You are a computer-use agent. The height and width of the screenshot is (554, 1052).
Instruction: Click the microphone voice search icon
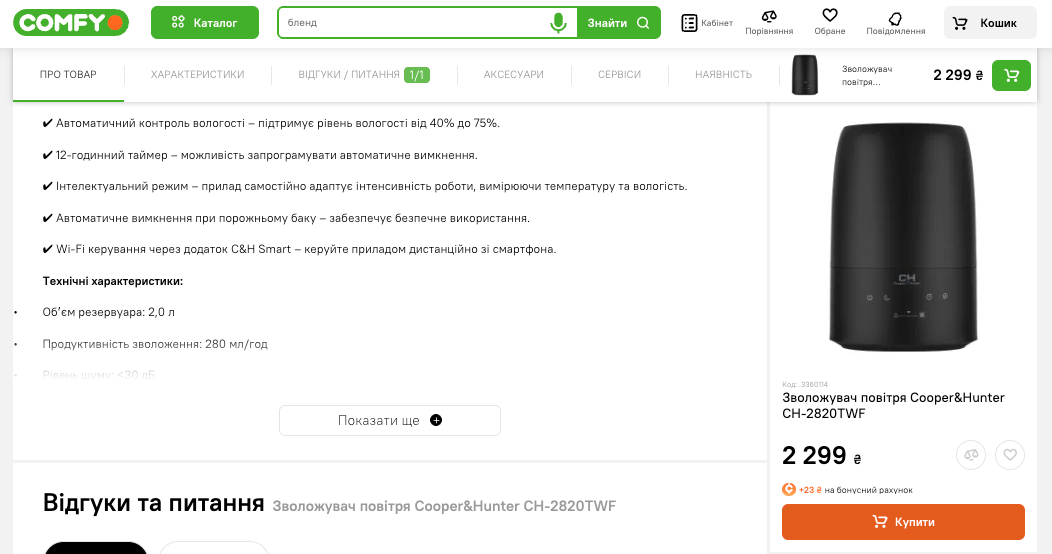(x=558, y=23)
